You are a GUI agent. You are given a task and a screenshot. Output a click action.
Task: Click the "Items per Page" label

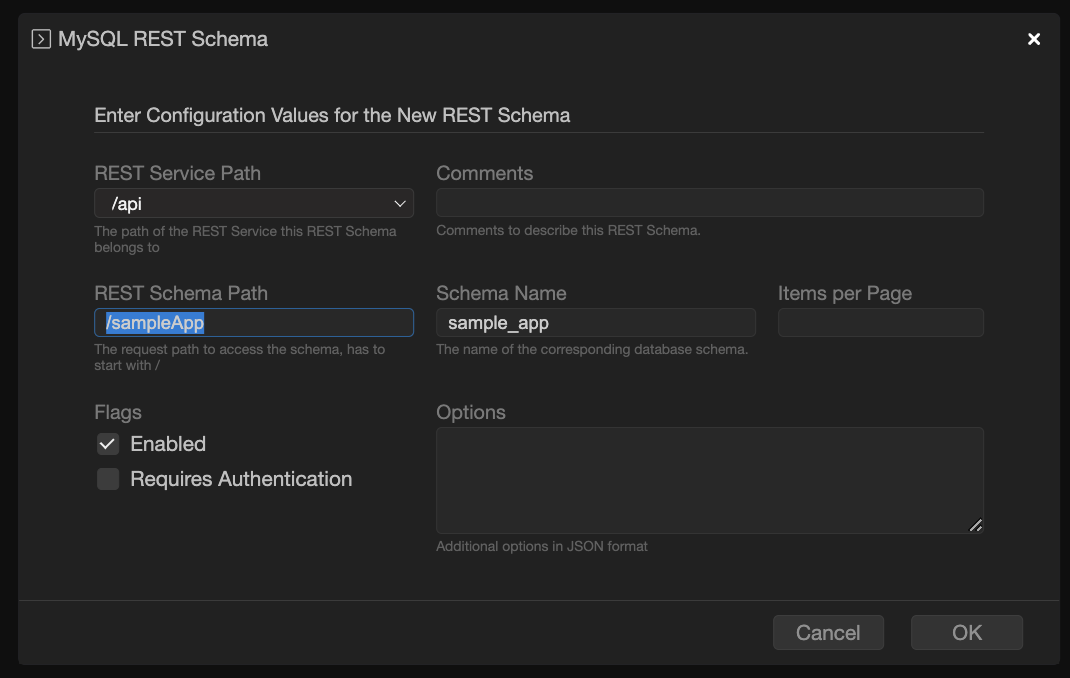[844, 293]
